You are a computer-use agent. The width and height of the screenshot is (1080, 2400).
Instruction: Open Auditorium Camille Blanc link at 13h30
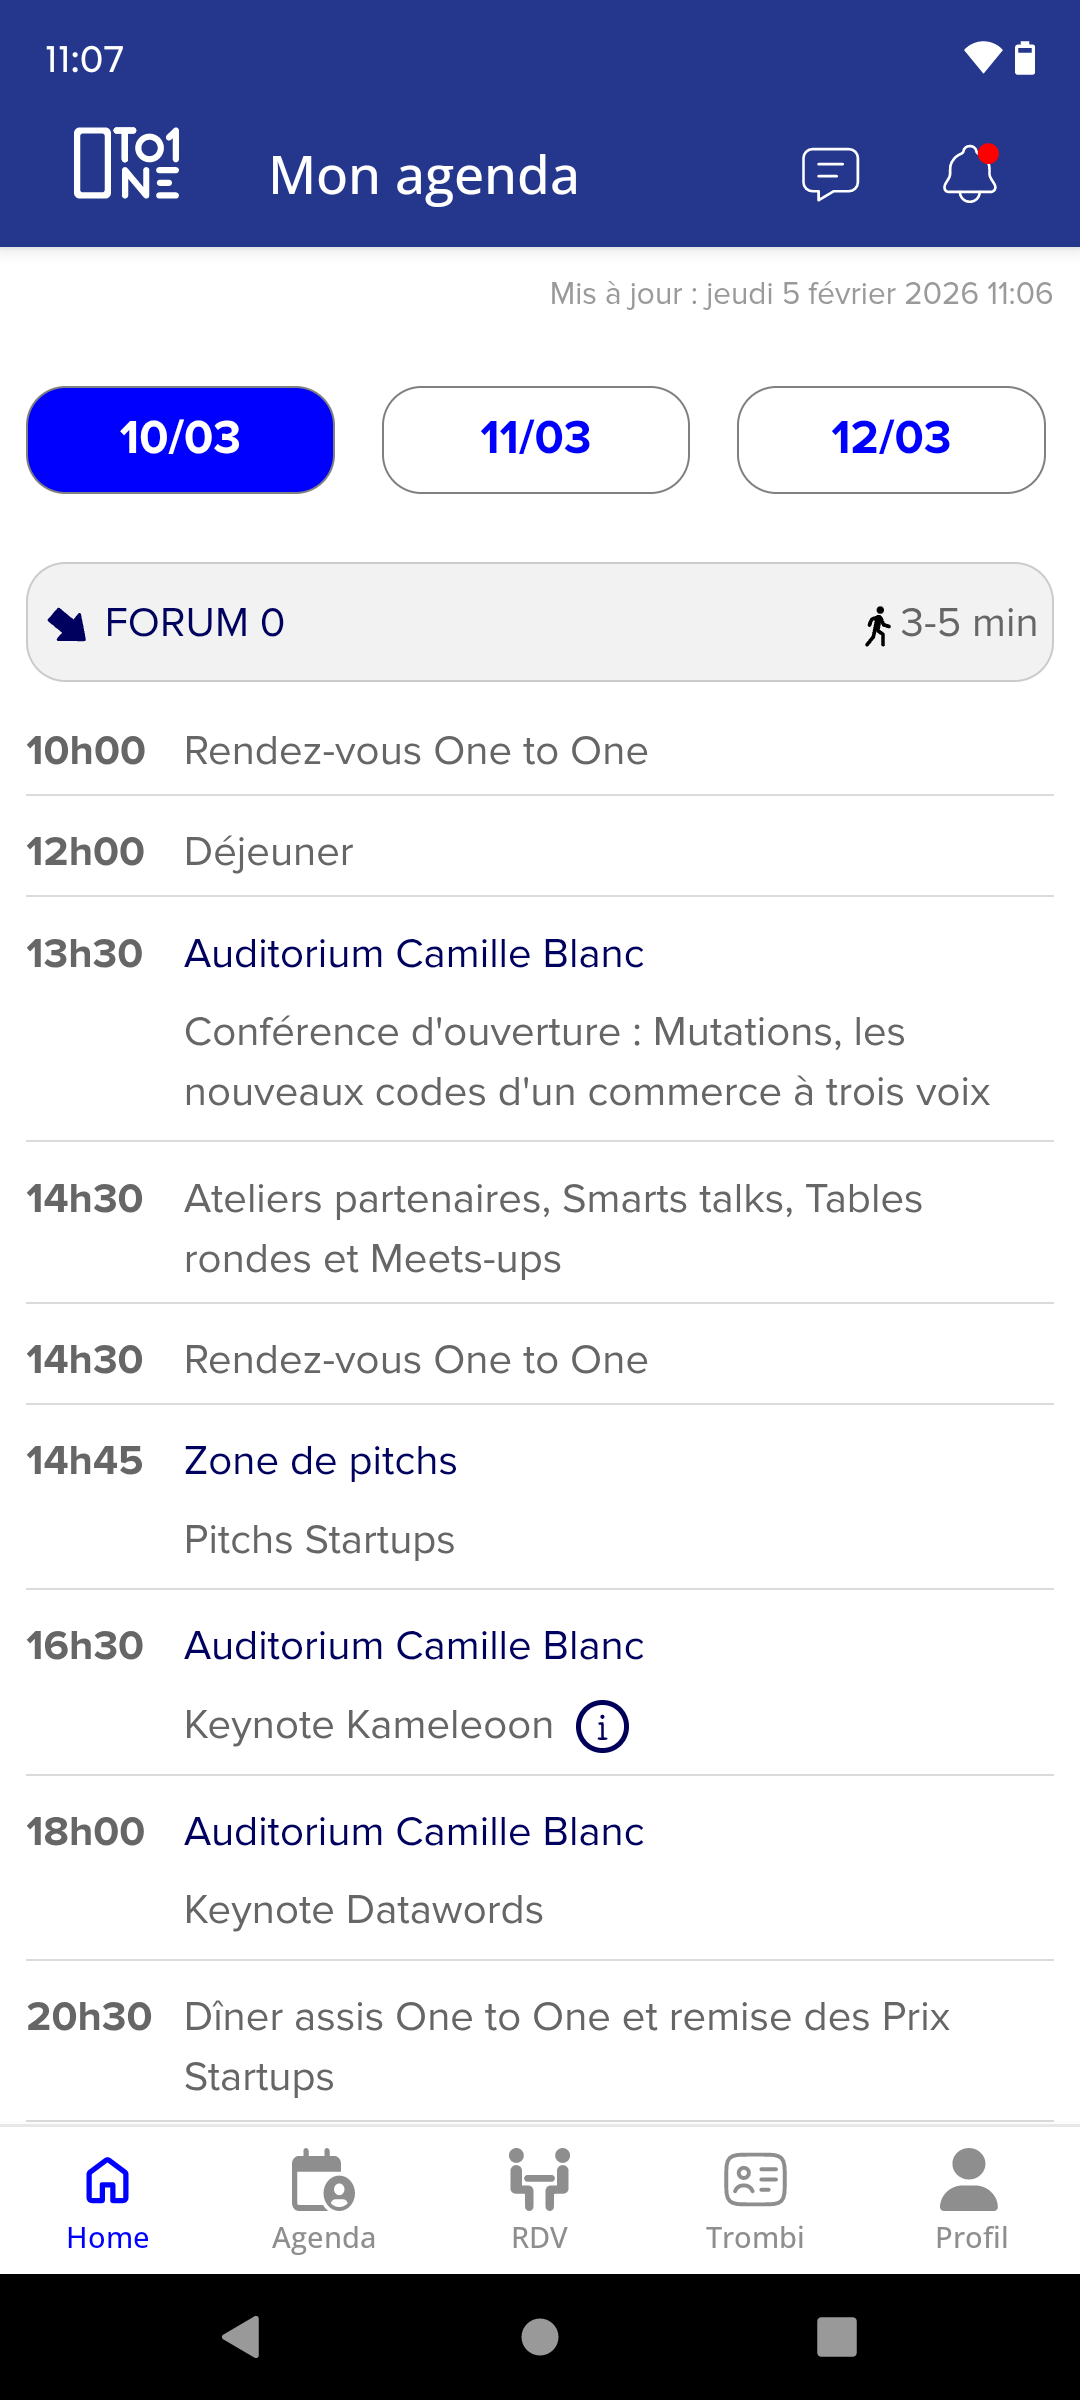click(x=414, y=954)
